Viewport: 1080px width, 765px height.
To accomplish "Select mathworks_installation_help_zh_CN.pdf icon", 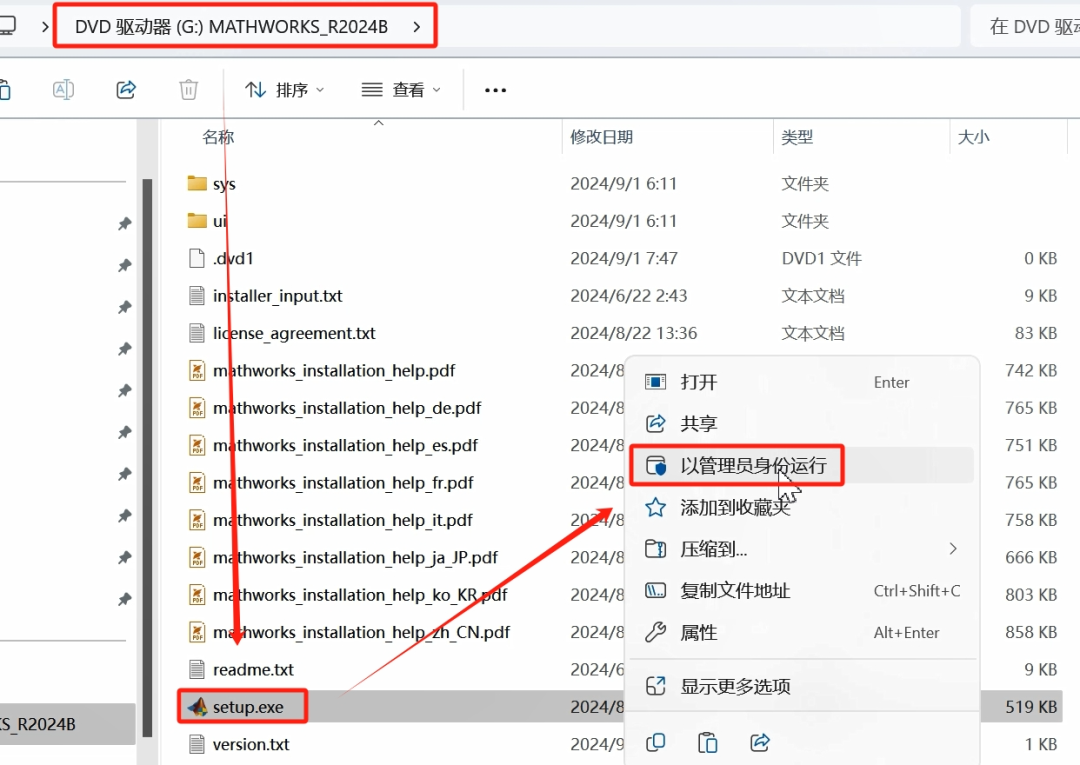I will tap(197, 631).
